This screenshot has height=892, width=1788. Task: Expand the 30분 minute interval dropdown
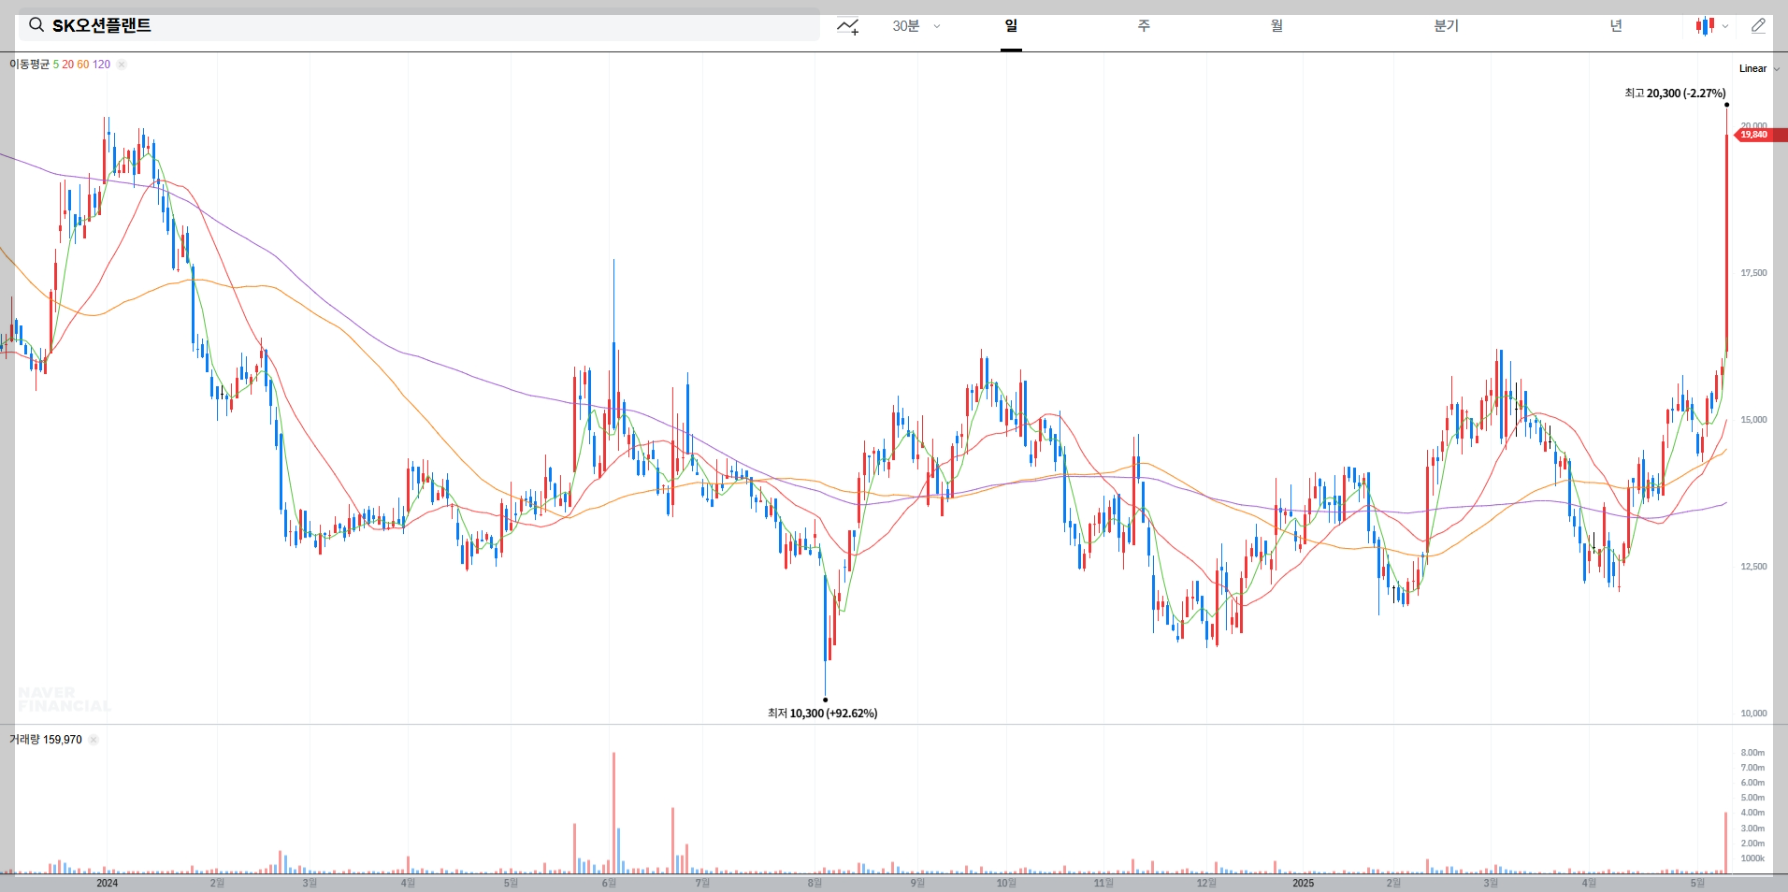tap(917, 26)
